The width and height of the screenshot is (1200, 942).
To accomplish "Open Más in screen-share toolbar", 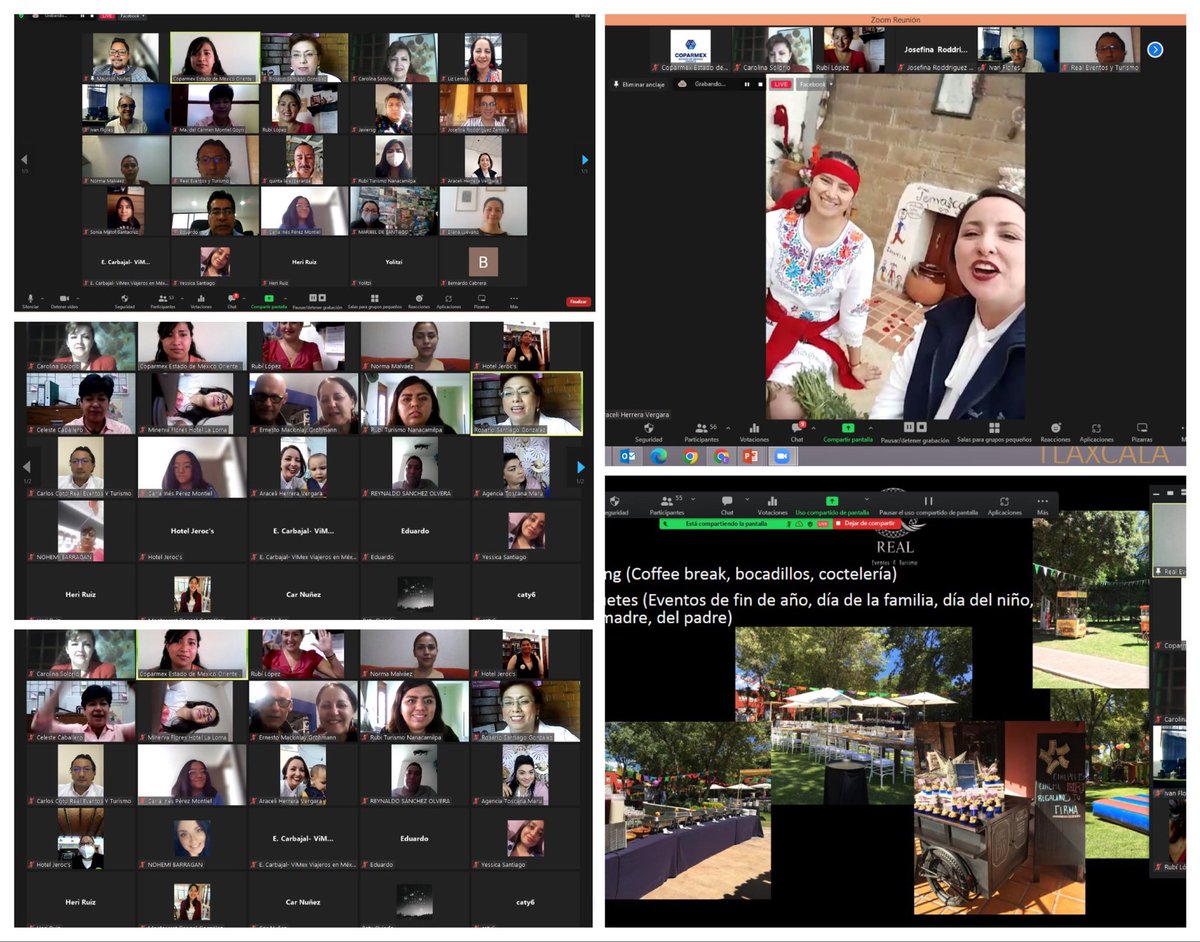I will point(1042,505).
